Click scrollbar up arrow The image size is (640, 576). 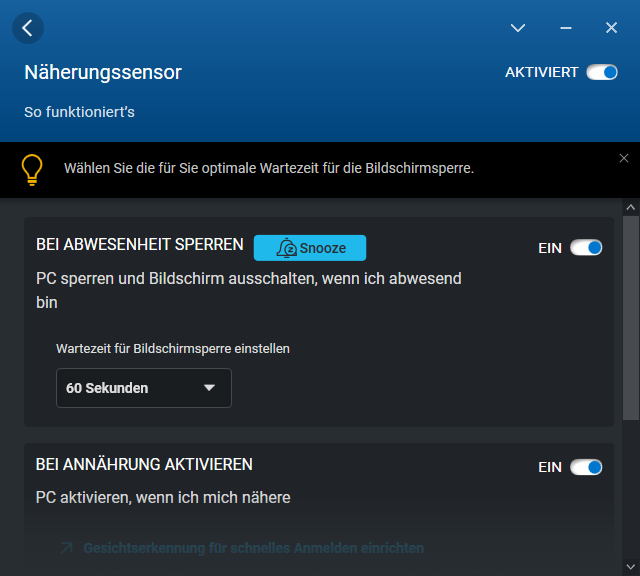631,207
